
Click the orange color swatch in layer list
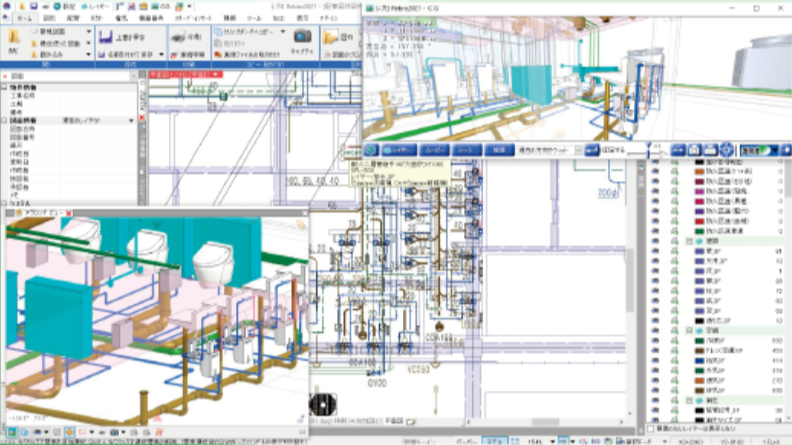(699, 171)
